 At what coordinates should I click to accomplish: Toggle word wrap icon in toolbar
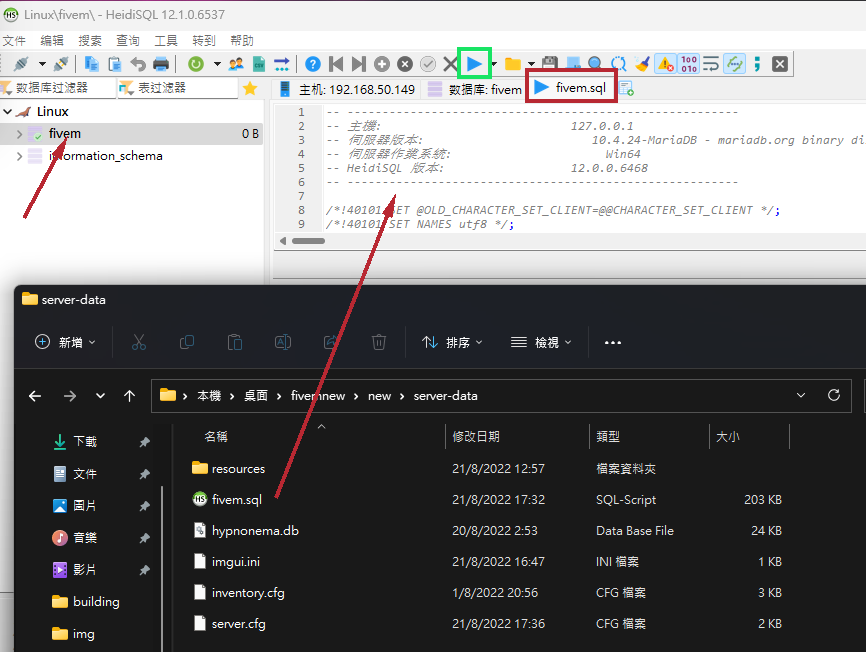point(712,64)
